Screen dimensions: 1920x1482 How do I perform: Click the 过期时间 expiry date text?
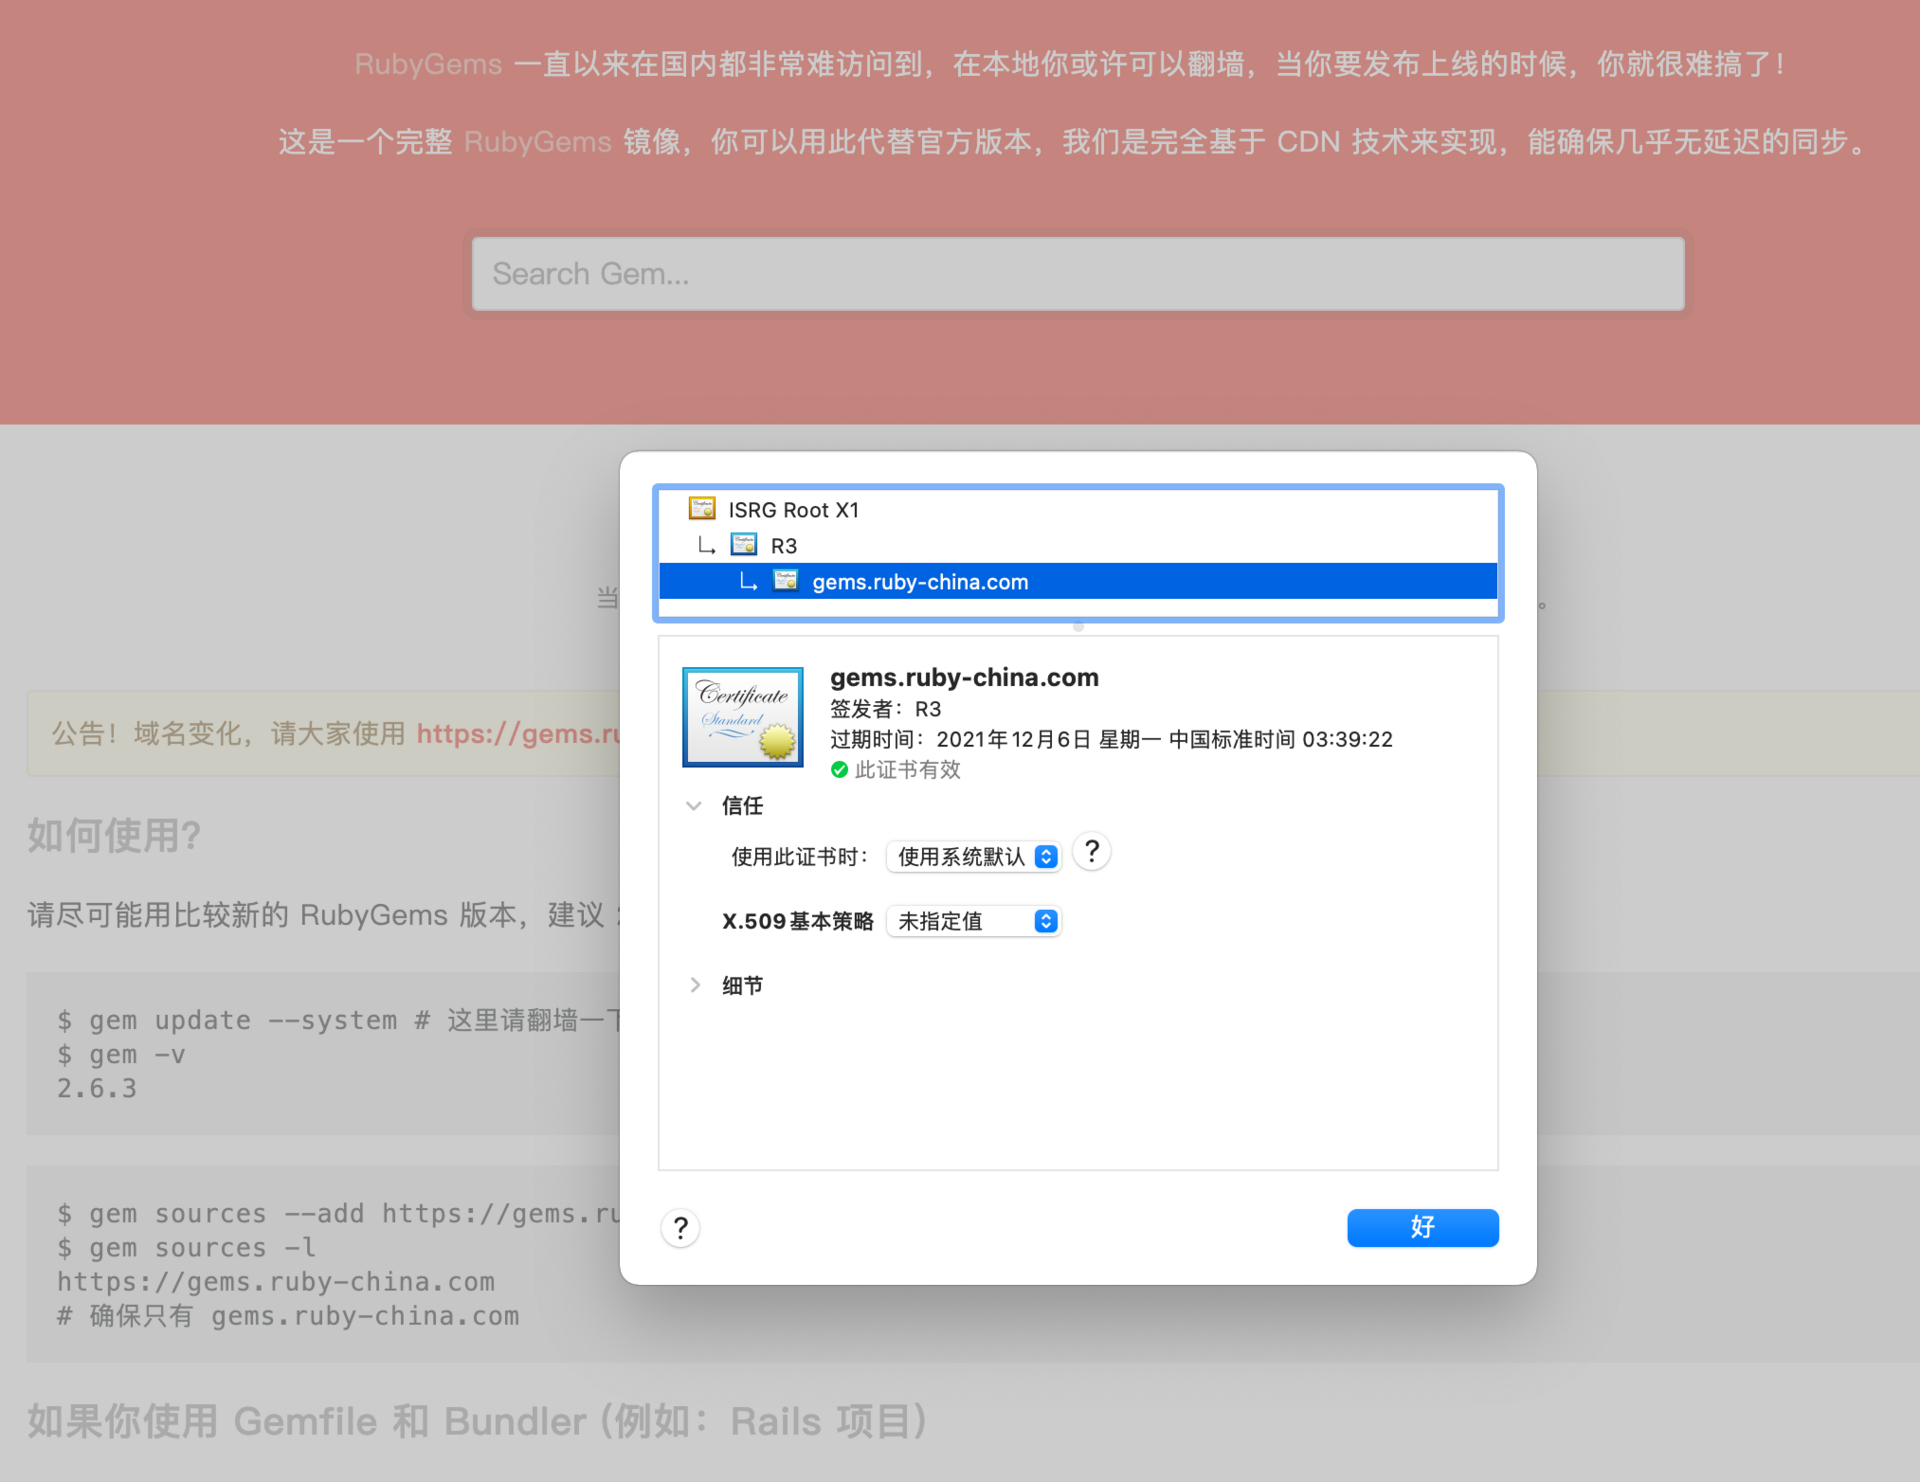(1110, 739)
